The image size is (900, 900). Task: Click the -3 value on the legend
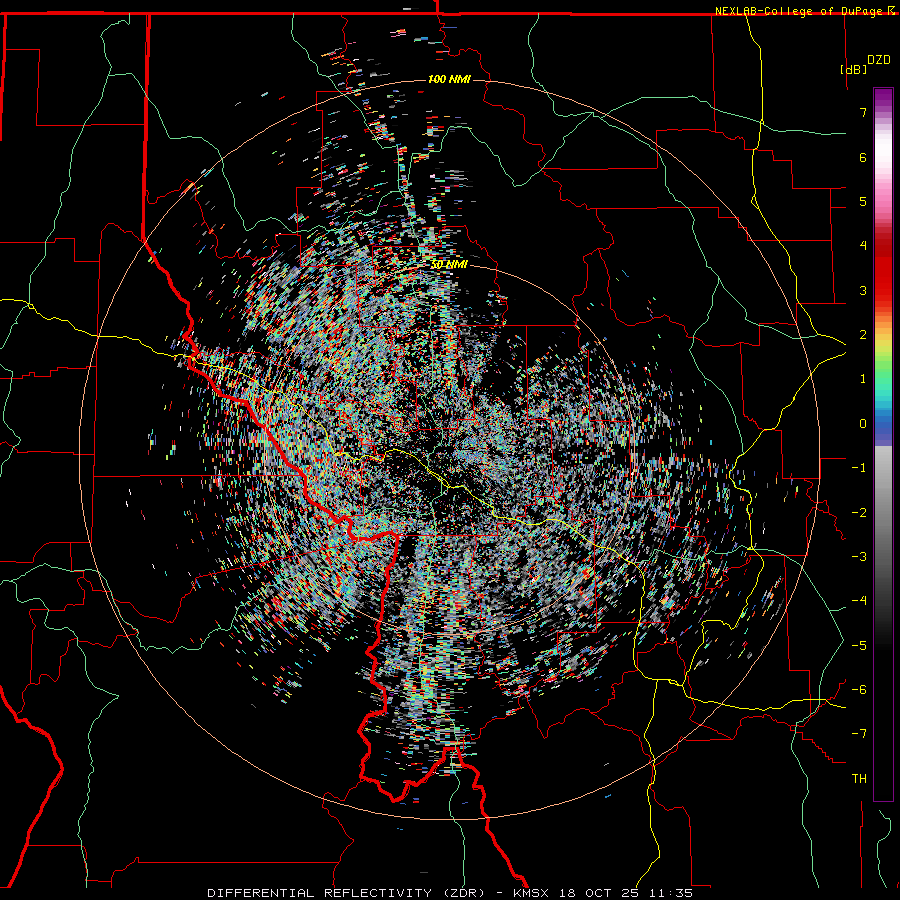click(x=859, y=557)
